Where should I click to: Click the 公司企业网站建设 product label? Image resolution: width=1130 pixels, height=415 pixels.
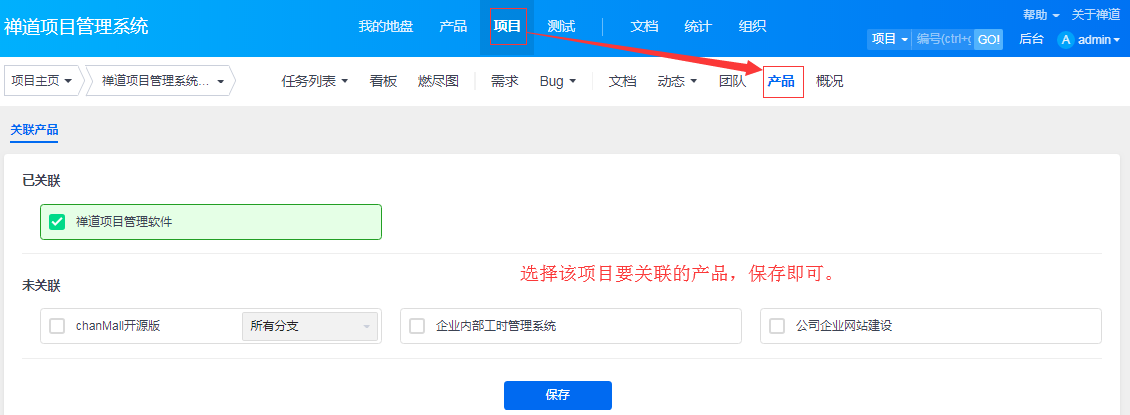click(844, 326)
